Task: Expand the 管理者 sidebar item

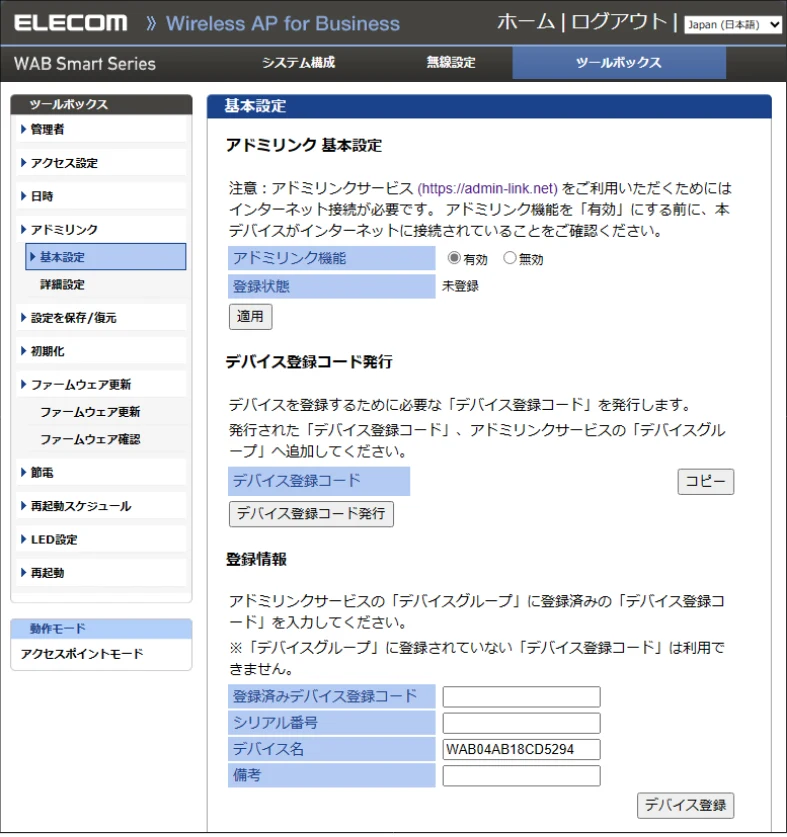Action: click(x=101, y=129)
